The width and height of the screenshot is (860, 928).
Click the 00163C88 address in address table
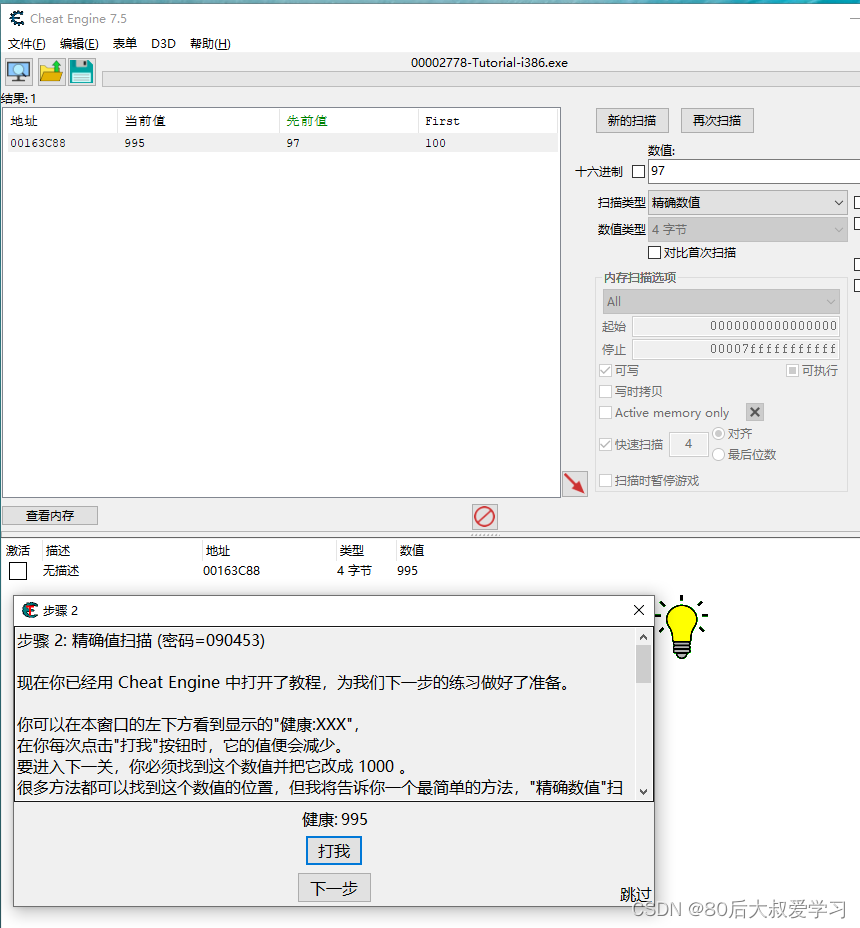click(231, 571)
